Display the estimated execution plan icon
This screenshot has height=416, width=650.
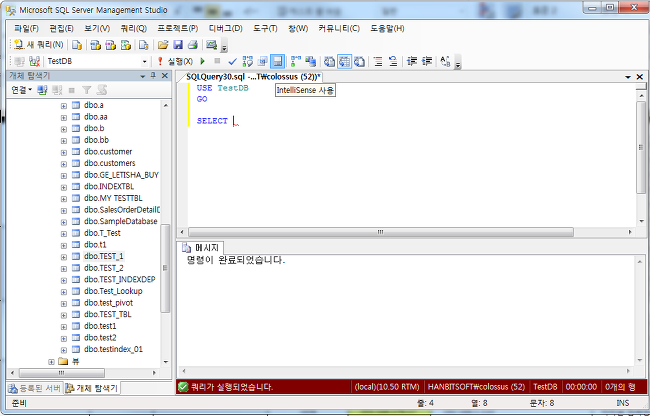(x=247, y=61)
